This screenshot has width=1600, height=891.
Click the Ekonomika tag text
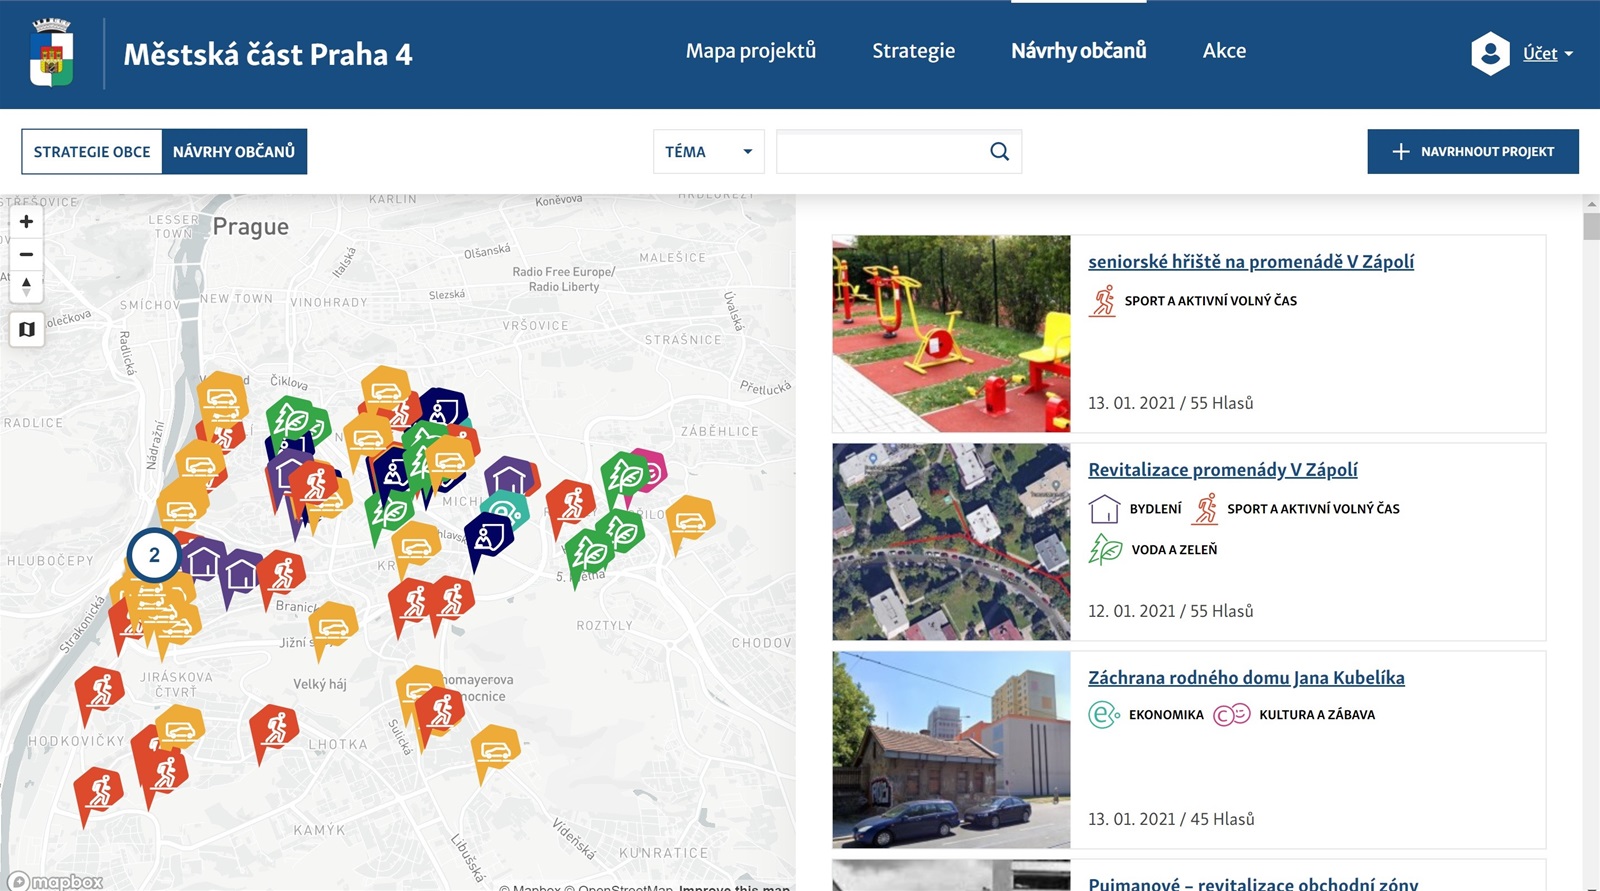(1166, 715)
